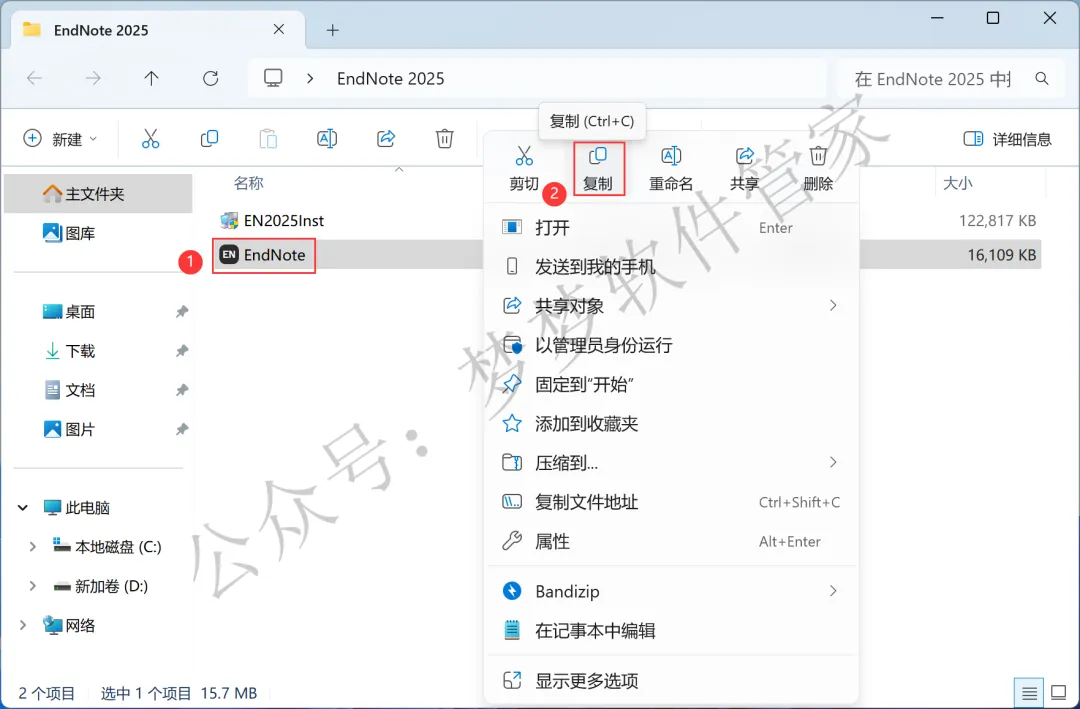The height and width of the screenshot is (709, 1080).
Task: Choose 属性 from the context menu
Action: coord(672,541)
